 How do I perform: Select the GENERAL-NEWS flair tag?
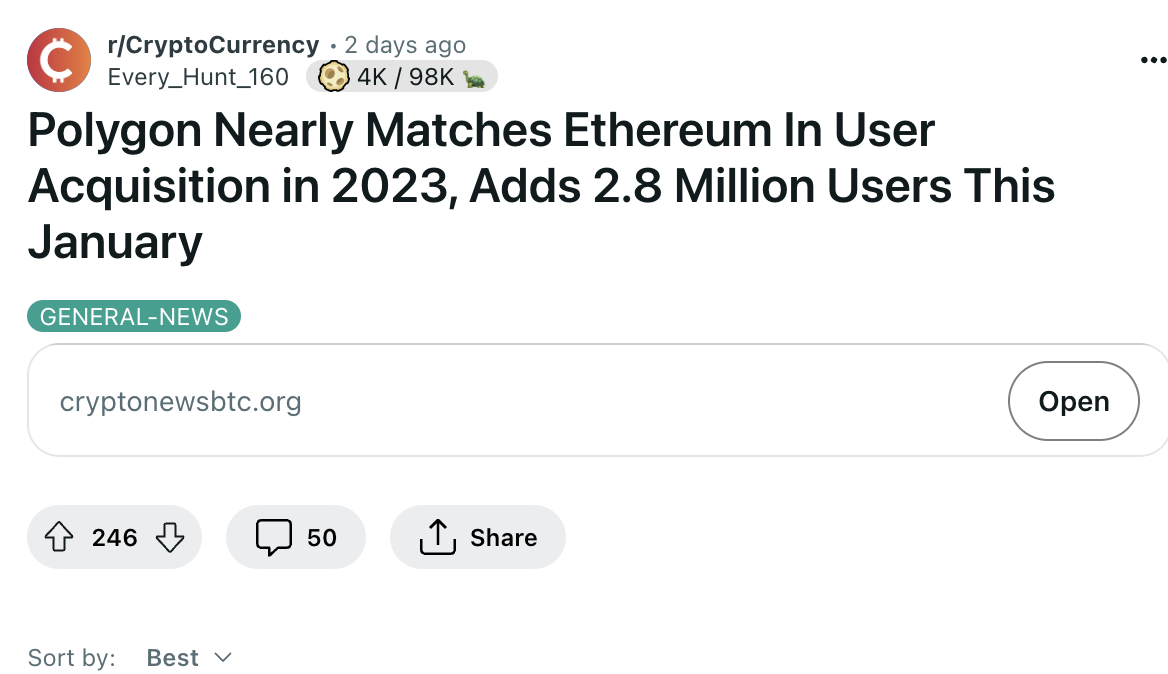click(133, 316)
